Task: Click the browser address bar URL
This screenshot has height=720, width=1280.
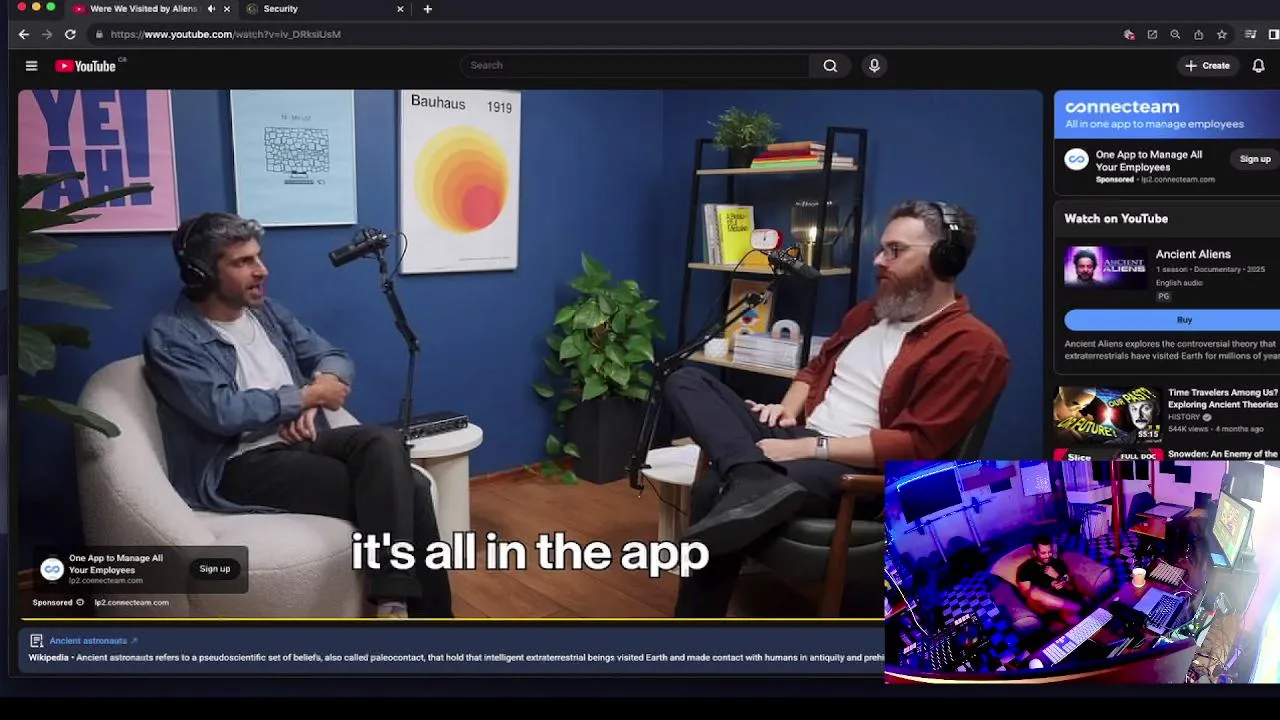Action: tap(226, 34)
